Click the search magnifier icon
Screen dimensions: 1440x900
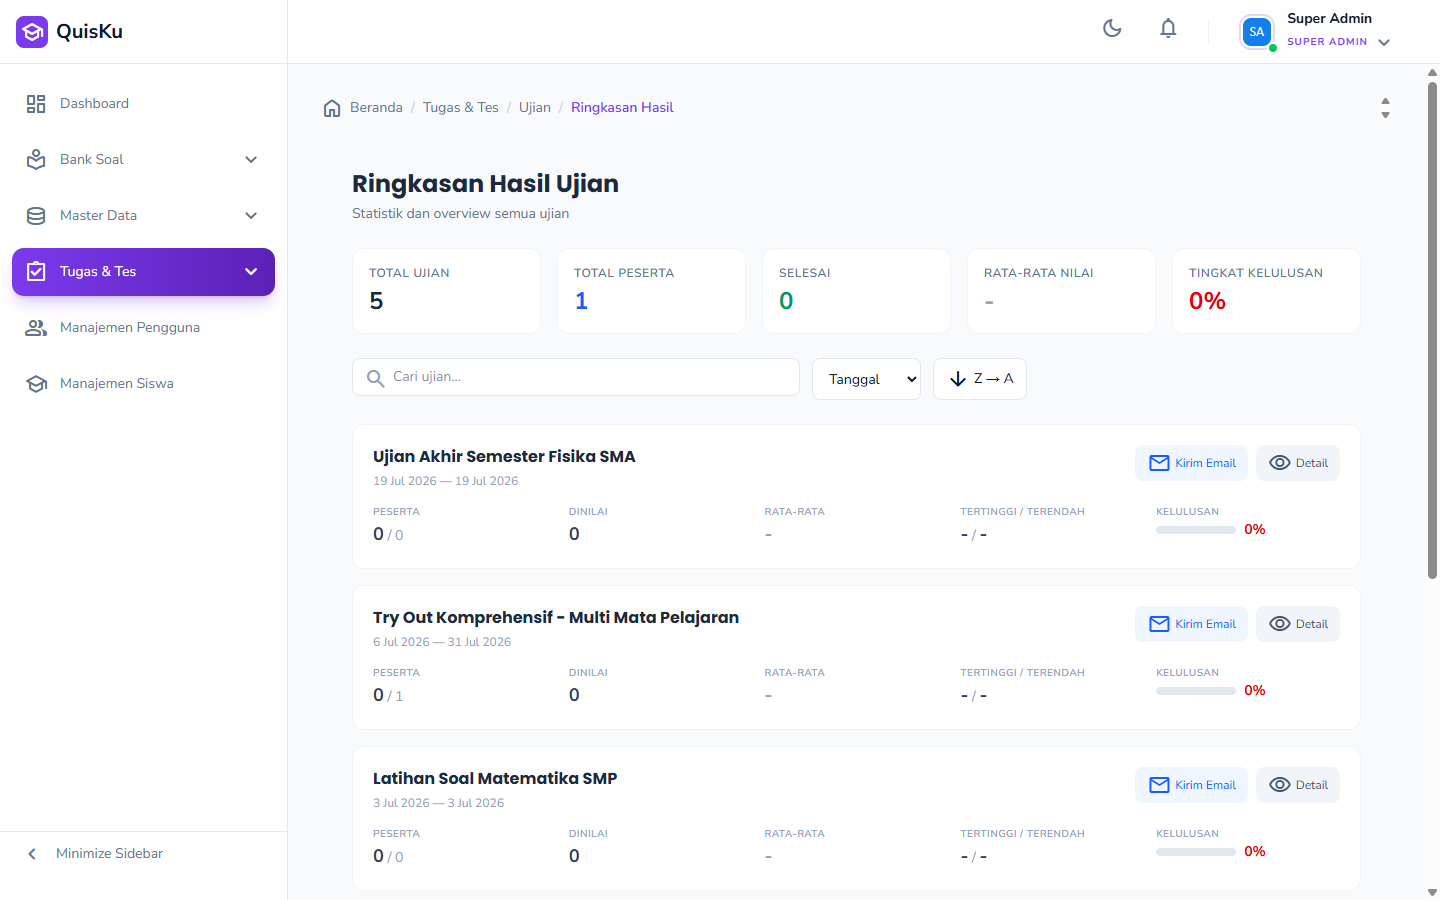(x=375, y=378)
